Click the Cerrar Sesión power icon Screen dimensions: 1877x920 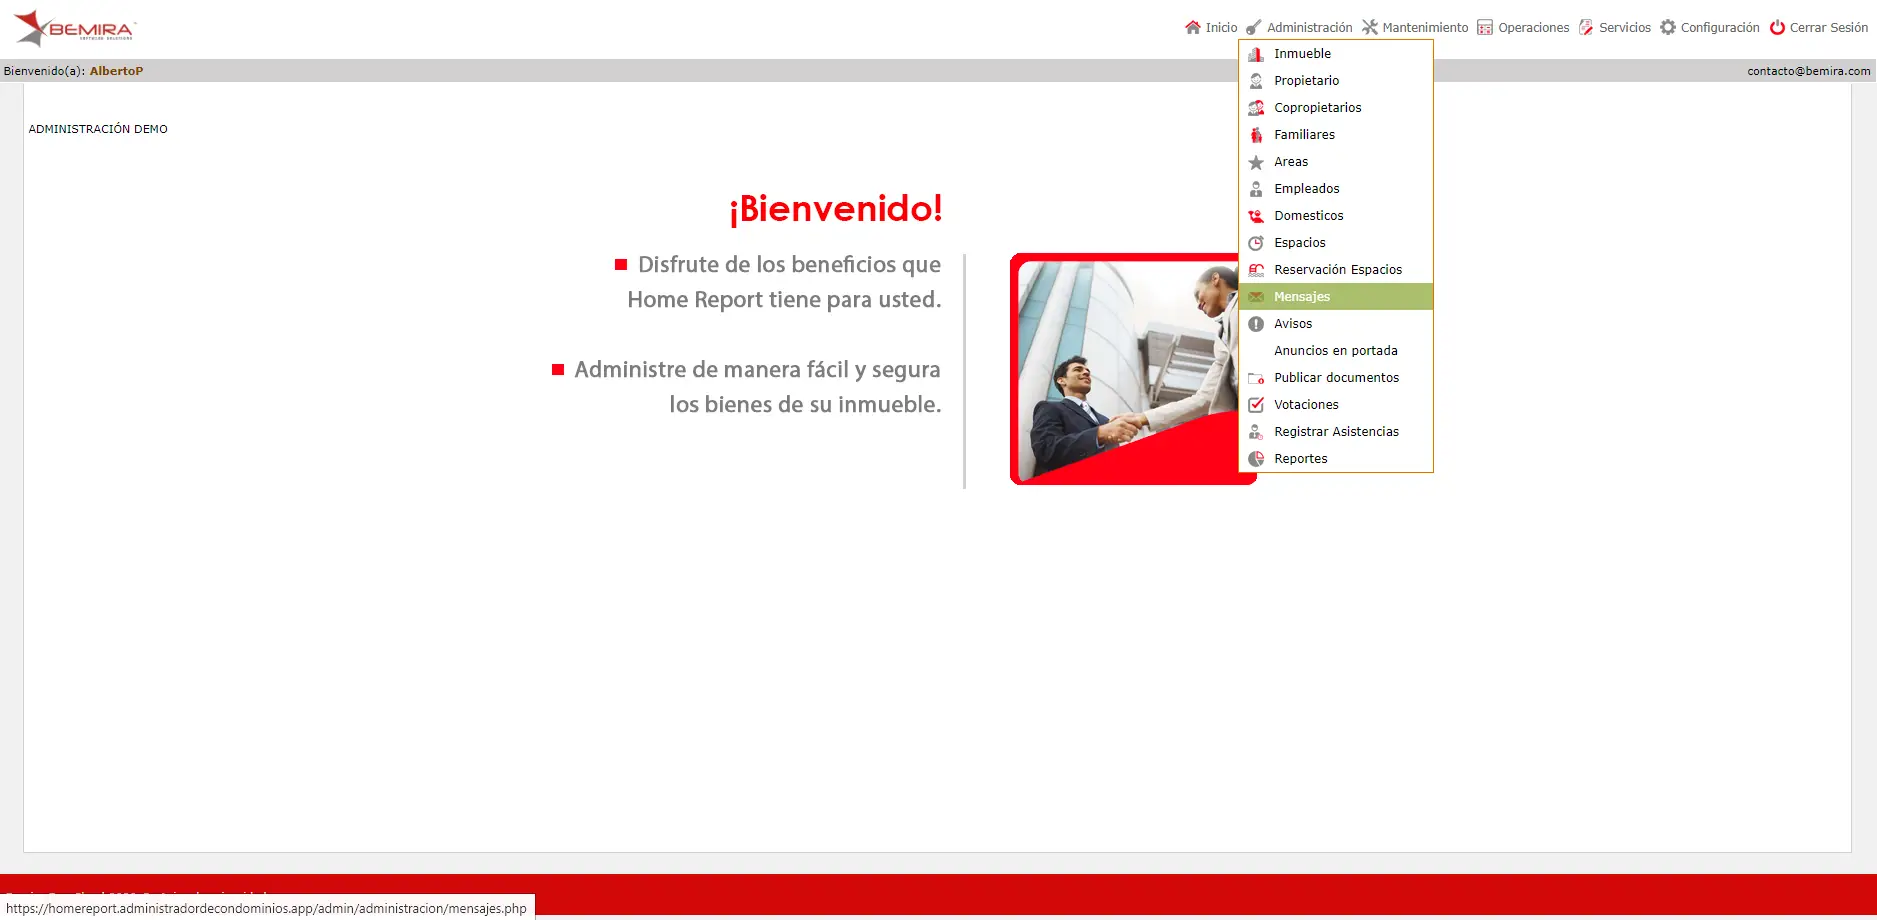[x=1777, y=27]
